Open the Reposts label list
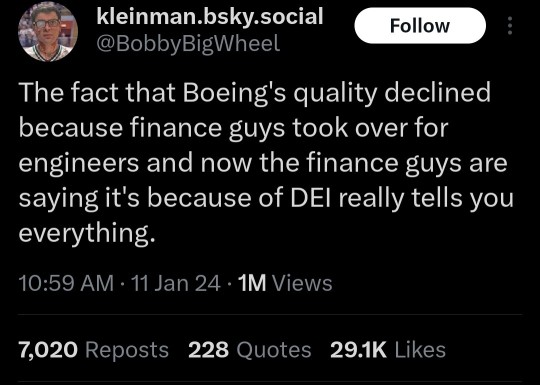Image resolution: width=540 pixels, height=385 pixels. [127, 350]
